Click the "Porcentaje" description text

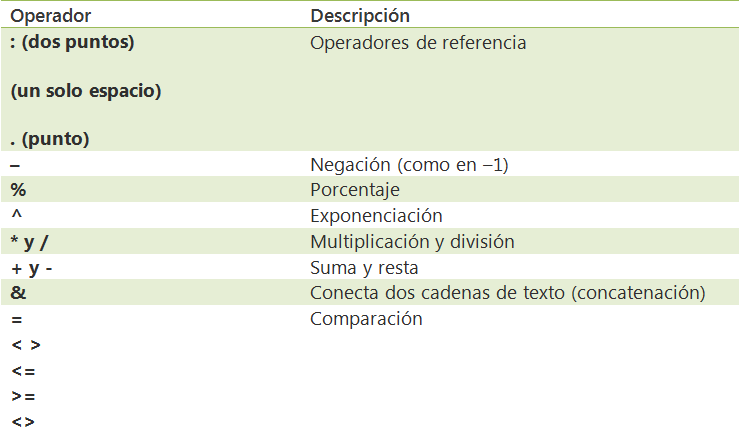click(355, 190)
